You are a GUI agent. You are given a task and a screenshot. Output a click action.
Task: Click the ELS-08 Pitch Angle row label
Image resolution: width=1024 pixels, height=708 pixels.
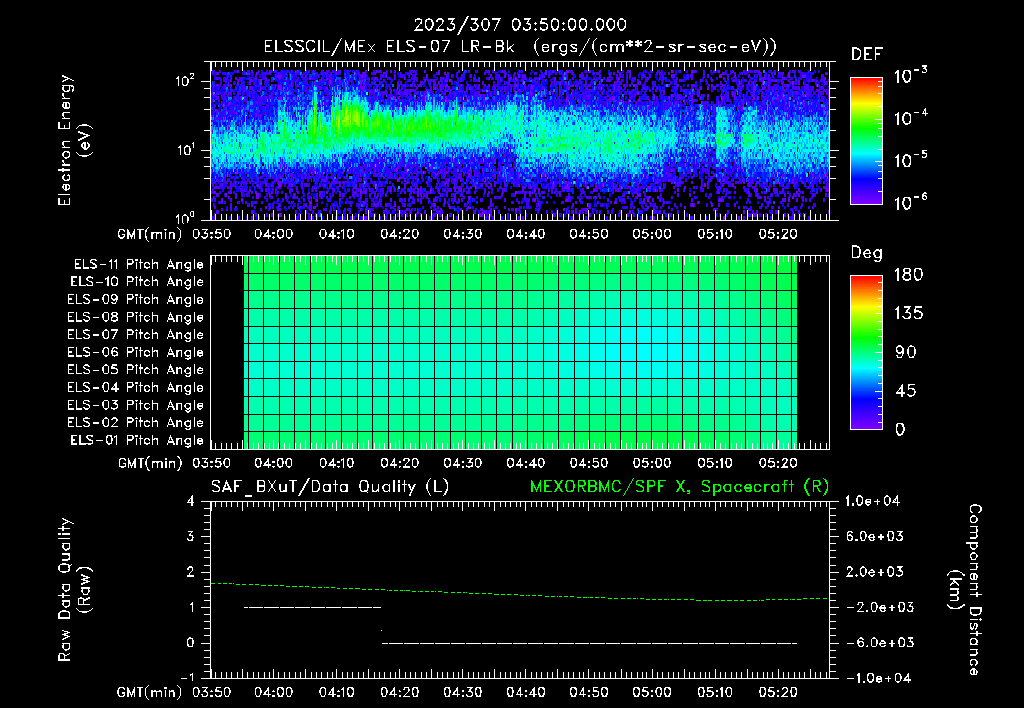tap(135, 317)
